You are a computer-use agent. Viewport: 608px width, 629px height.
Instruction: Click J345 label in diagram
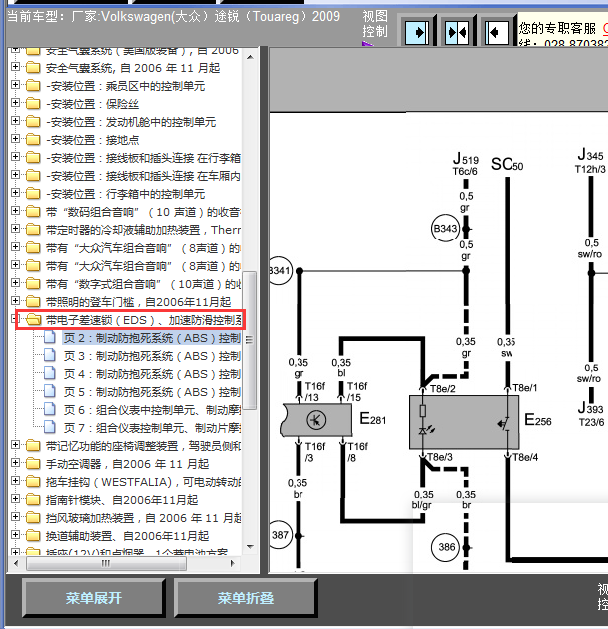[590, 155]
